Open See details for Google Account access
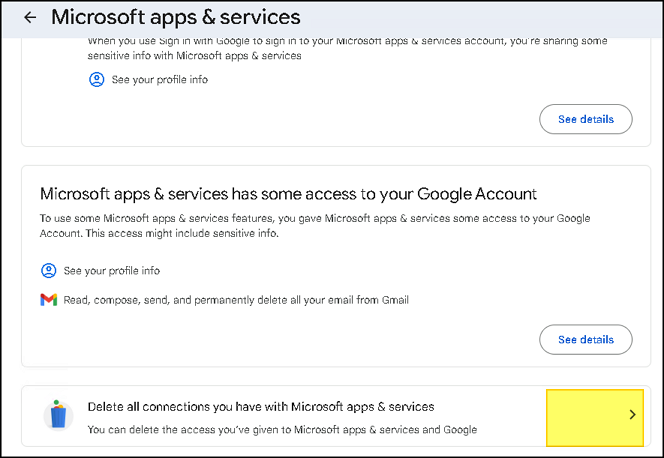The image size is (664, 458). [x=586, y=339]
